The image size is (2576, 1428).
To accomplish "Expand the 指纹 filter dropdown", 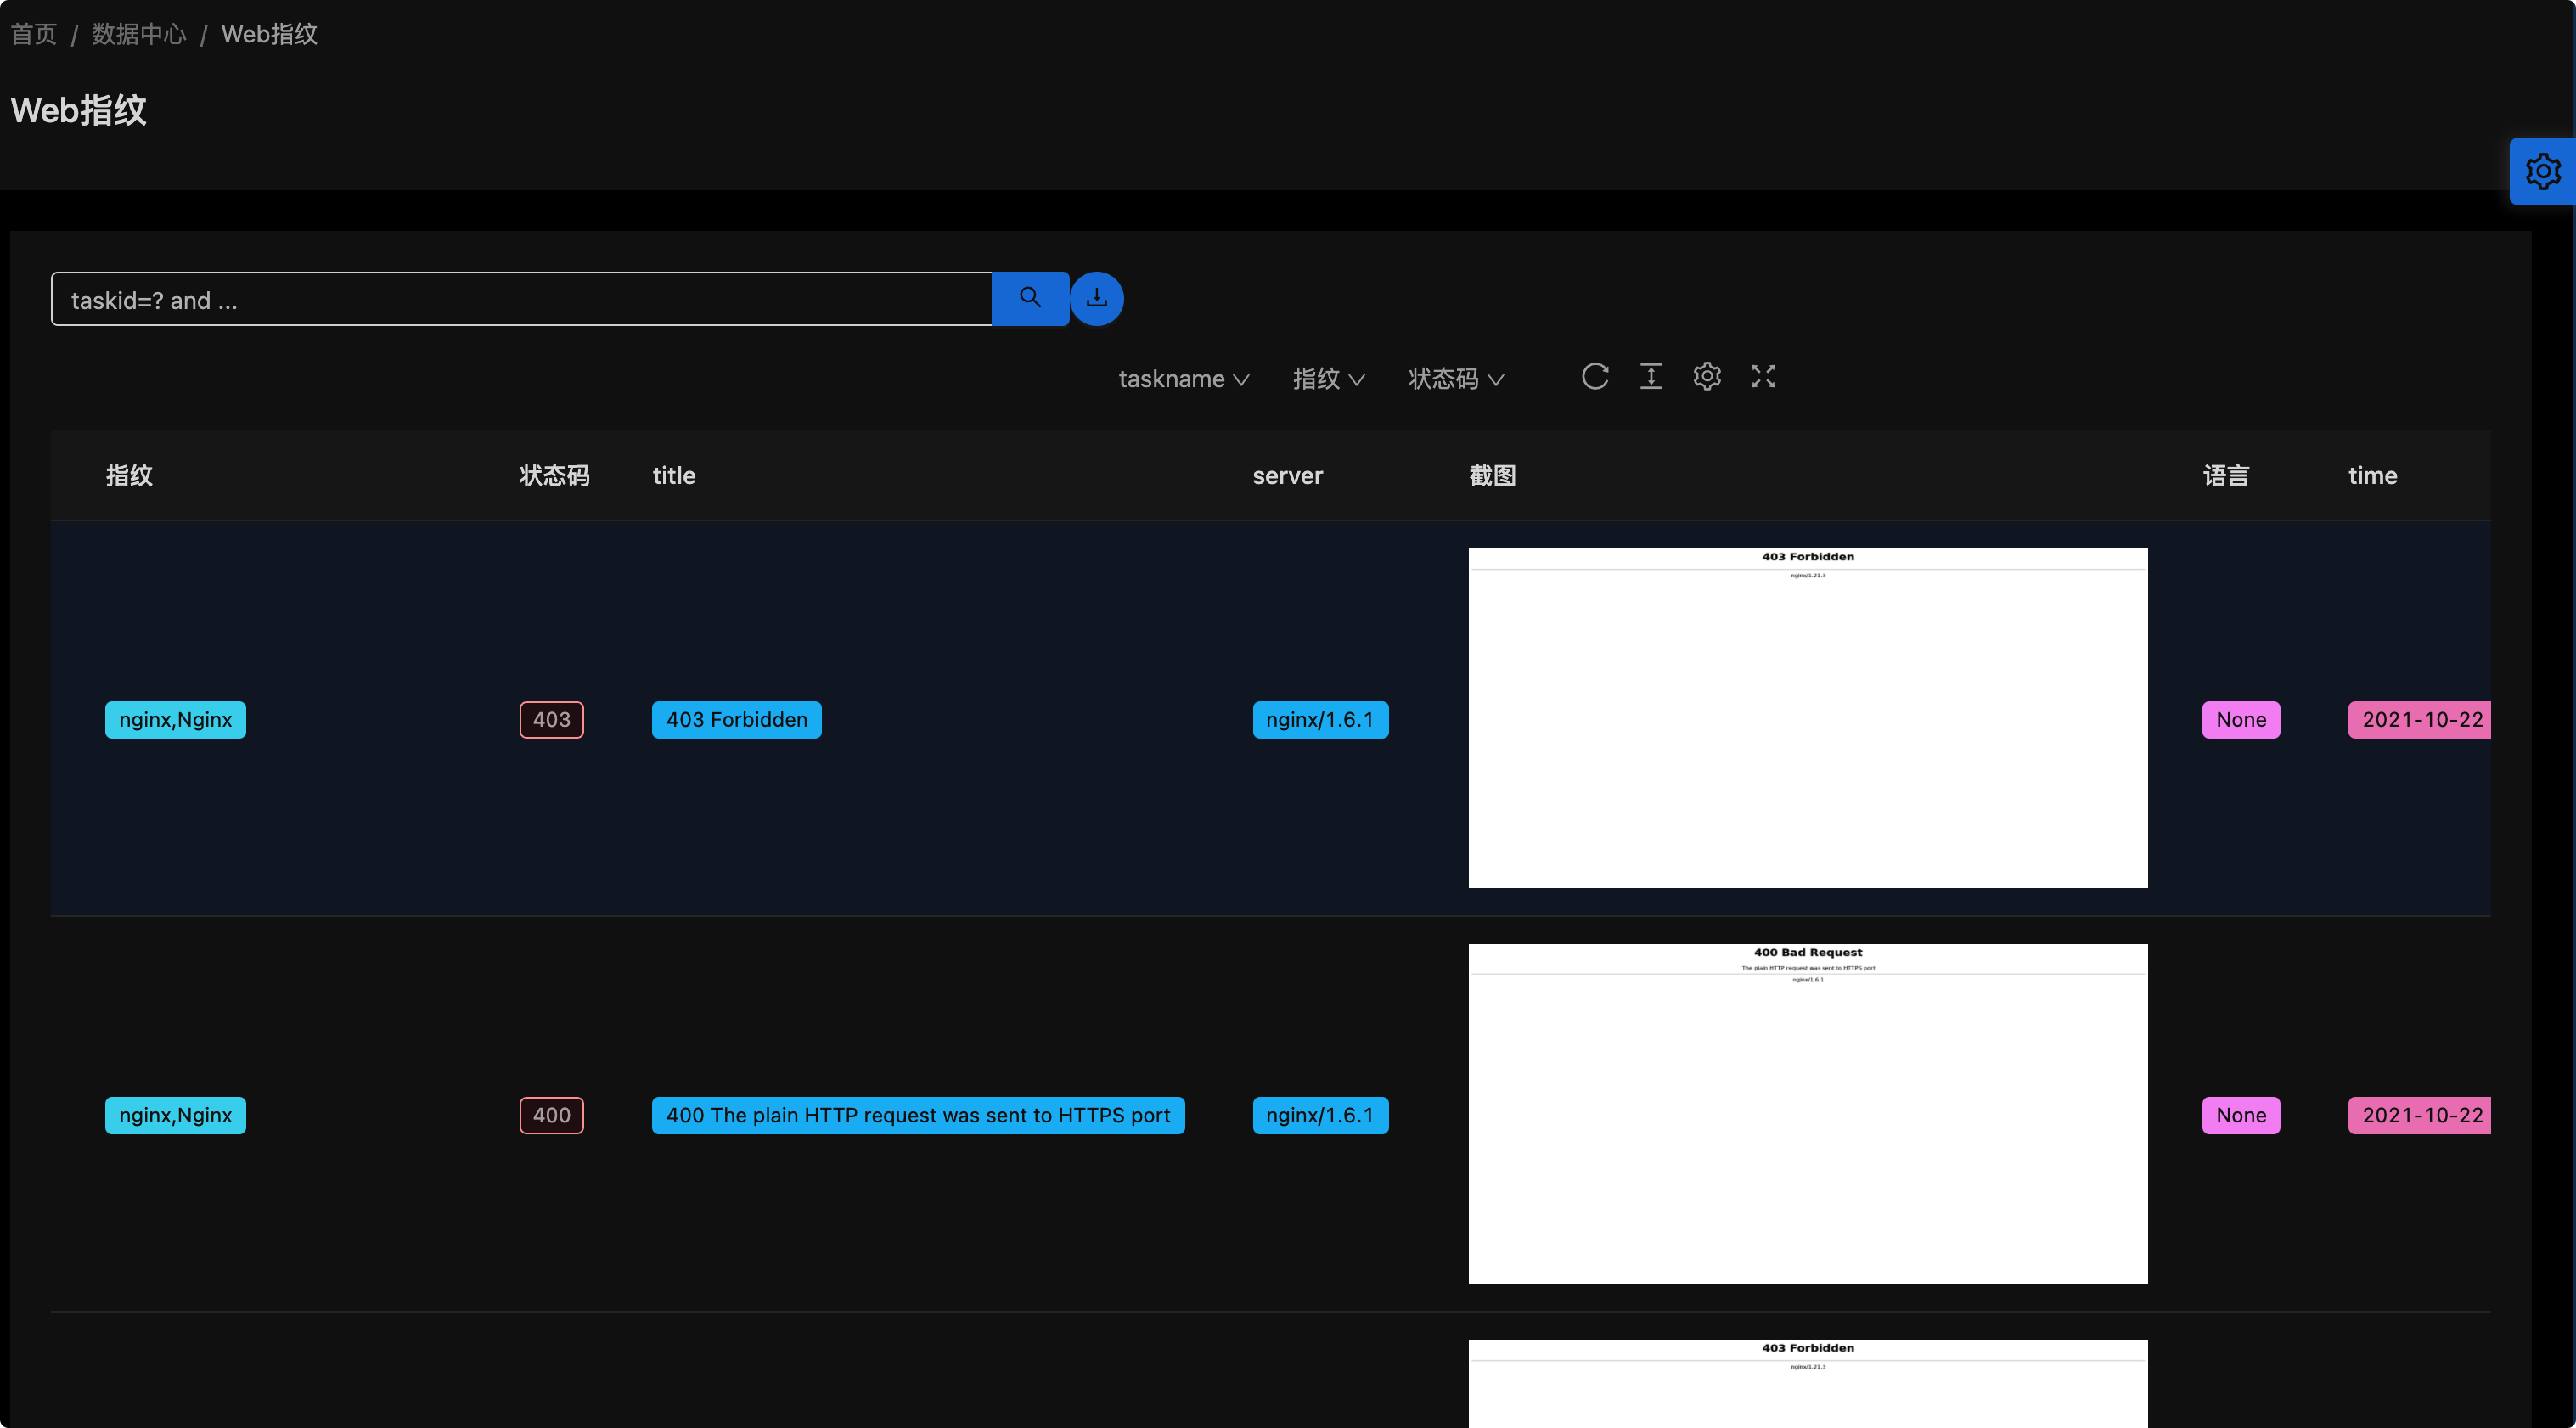I will 1328,379.
